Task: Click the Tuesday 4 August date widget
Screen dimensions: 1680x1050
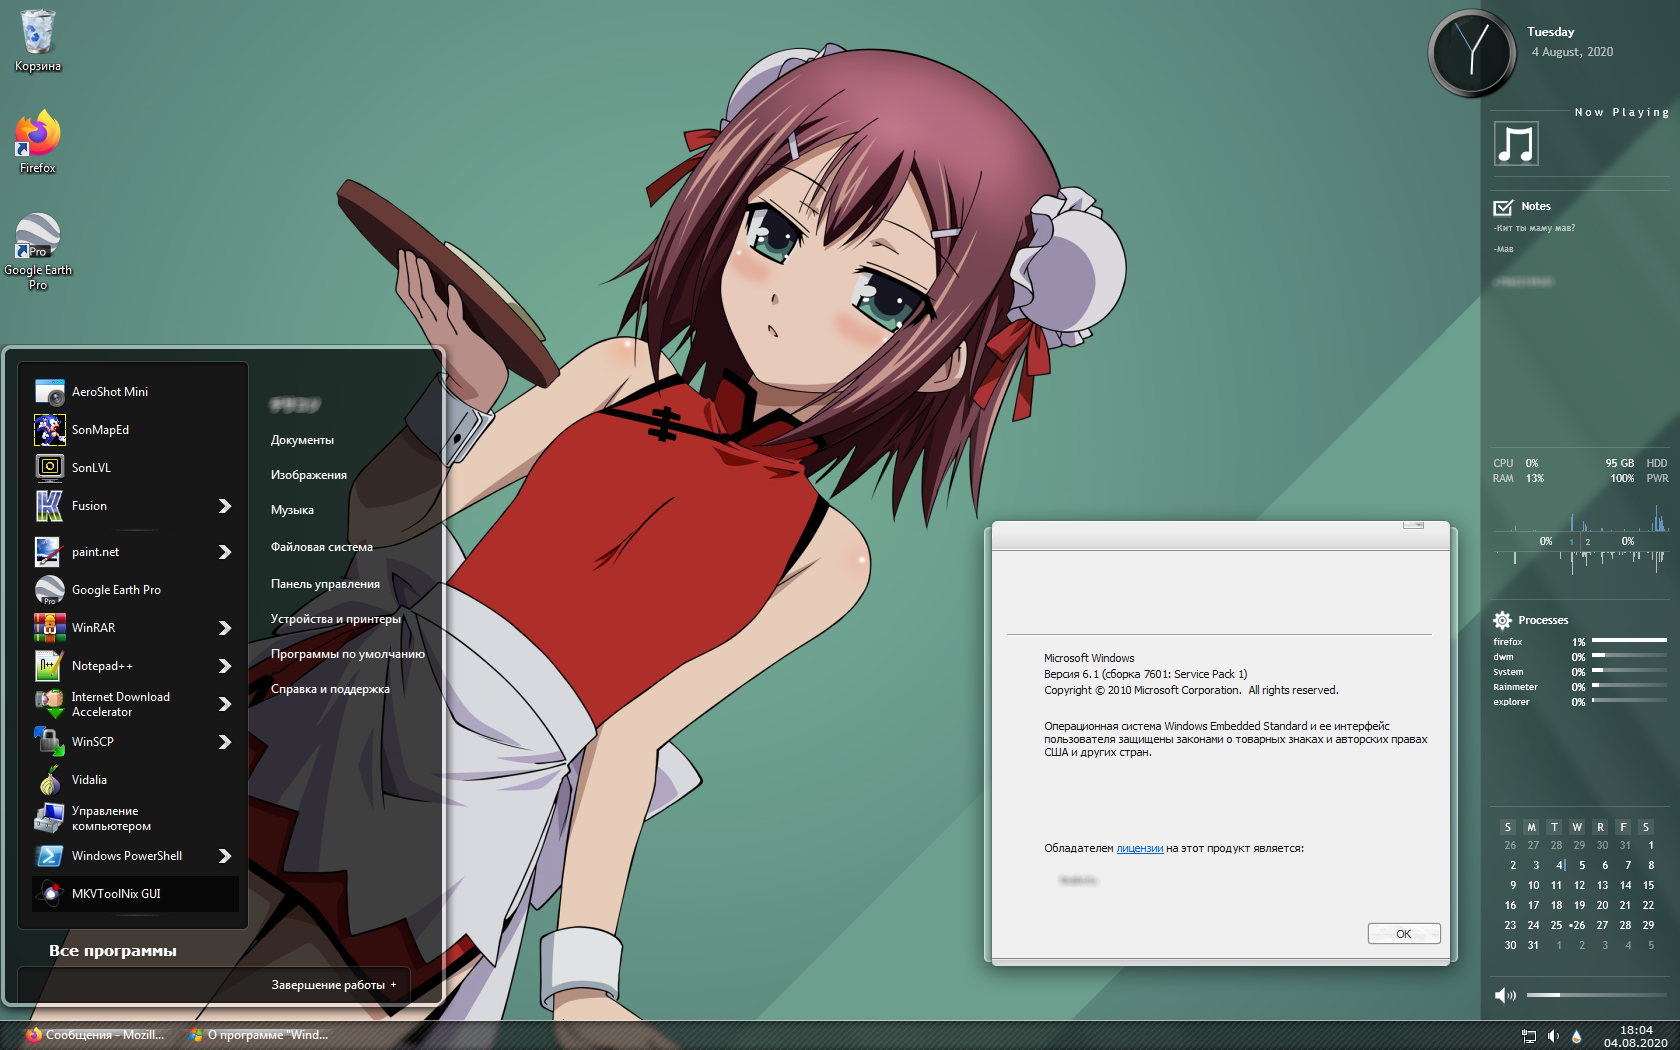Action: pyautogui.click(x=1570, y=42)
